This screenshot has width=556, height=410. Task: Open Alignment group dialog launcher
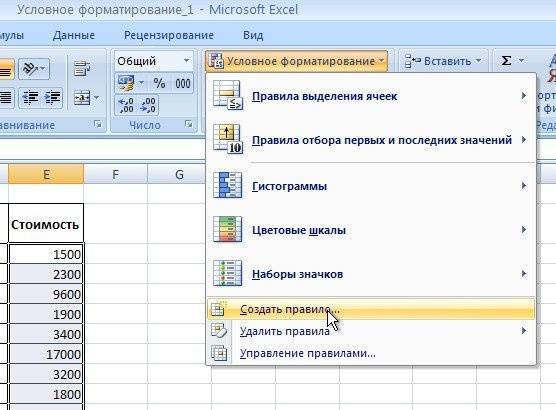click(98, 124)
